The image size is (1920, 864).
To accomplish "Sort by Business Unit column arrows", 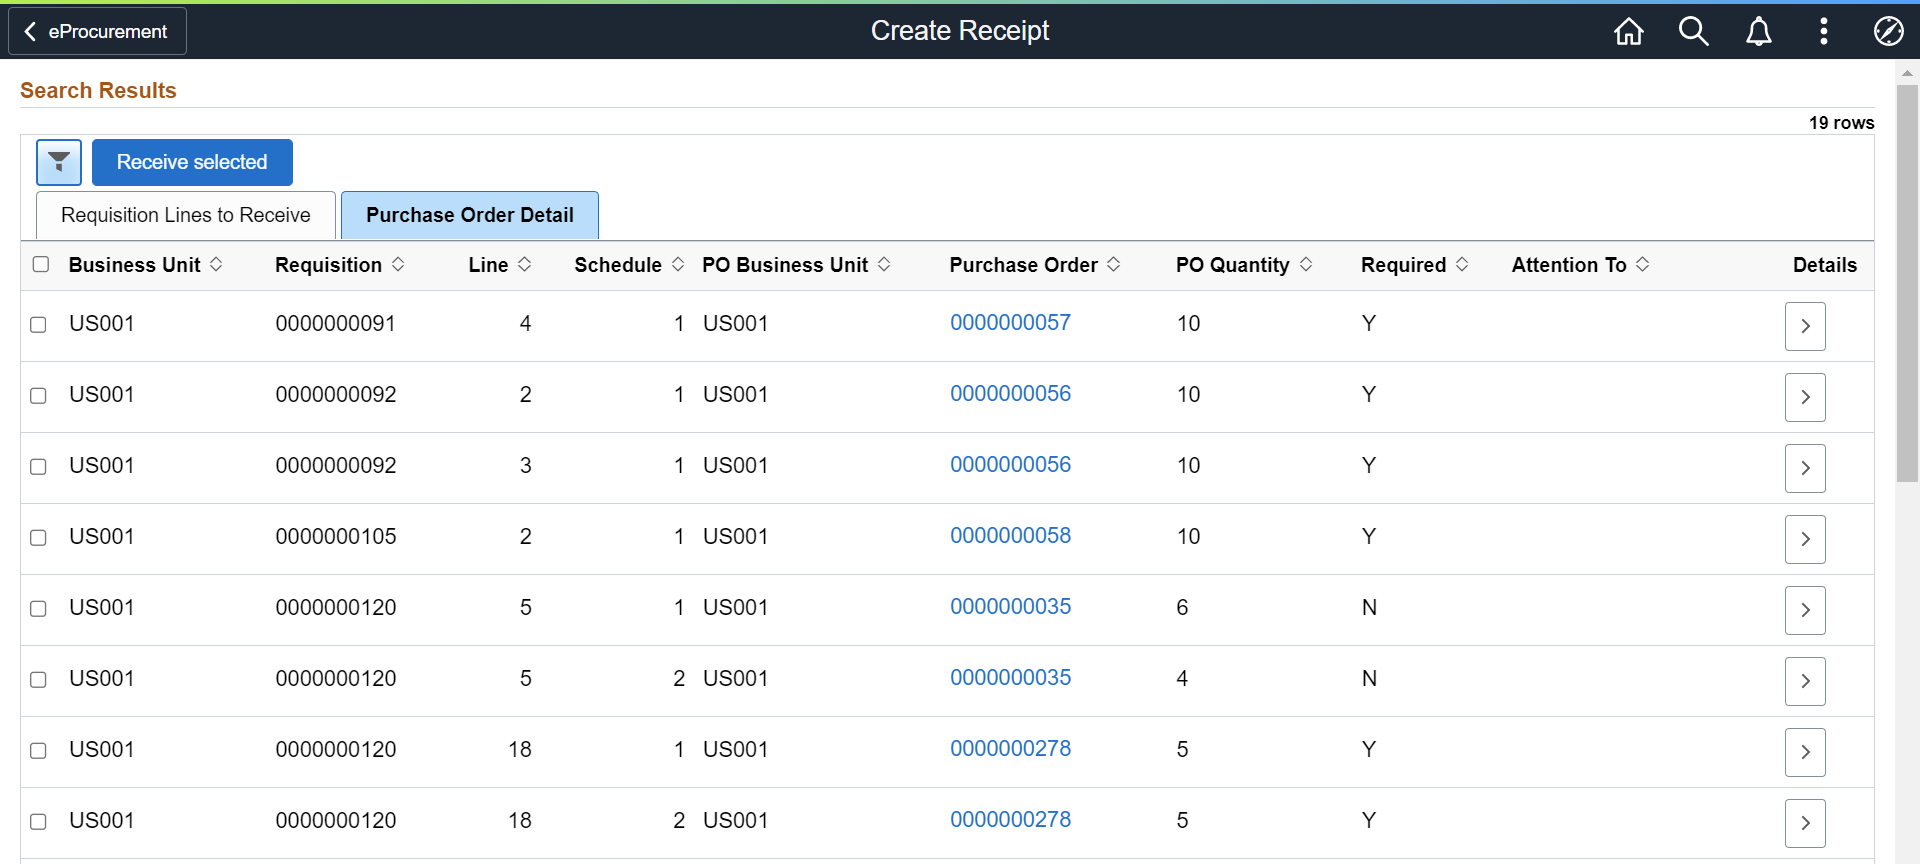I will (216, 264).
